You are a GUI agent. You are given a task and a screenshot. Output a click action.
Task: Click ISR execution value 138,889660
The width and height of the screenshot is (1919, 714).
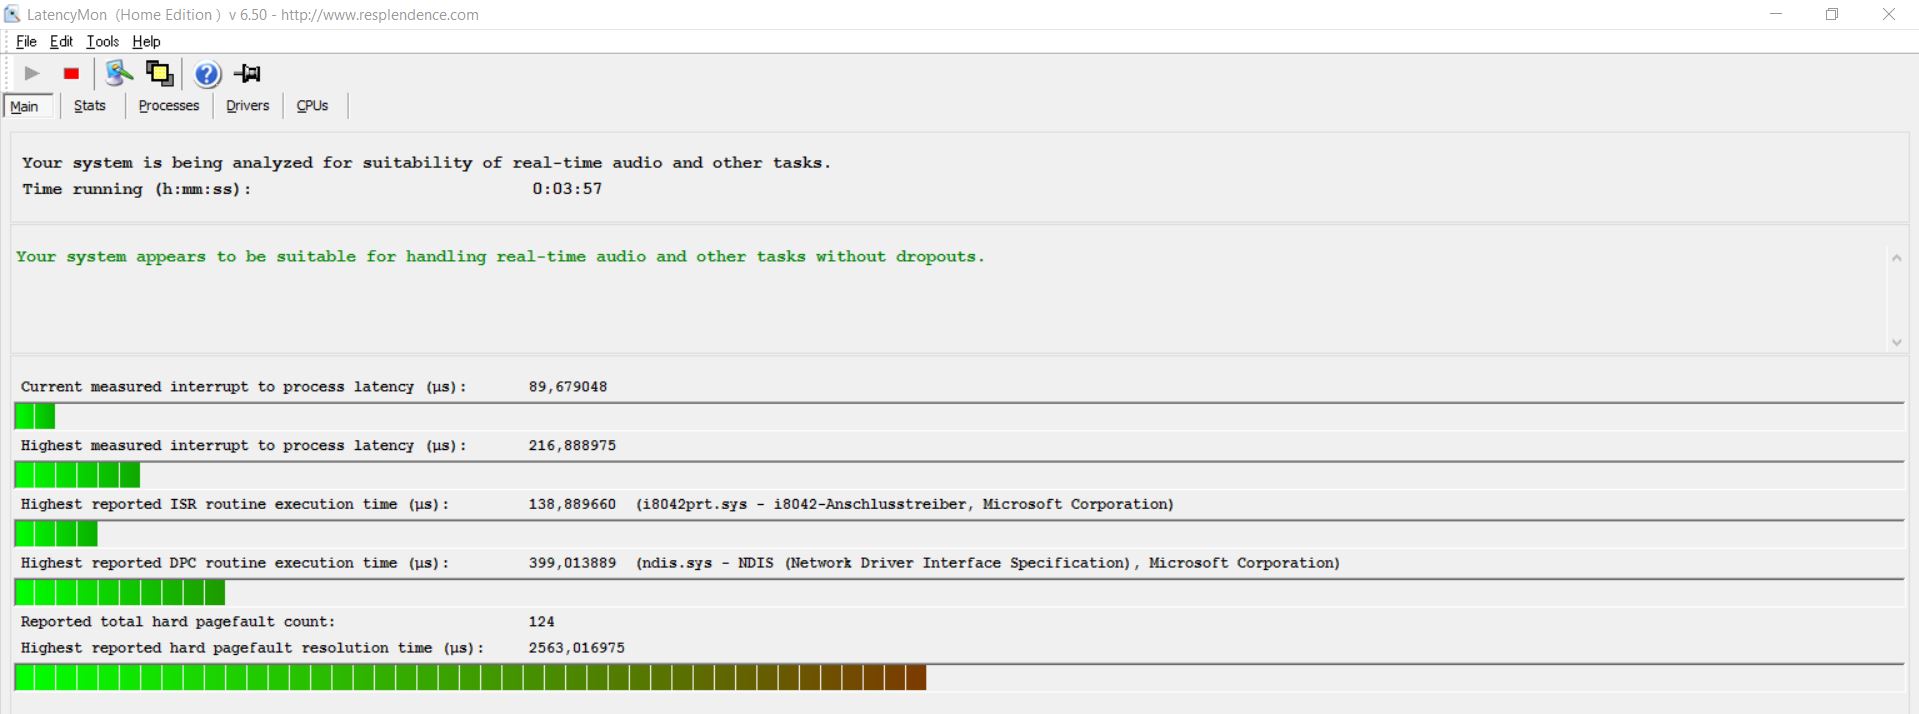click(x=572, y=504)
